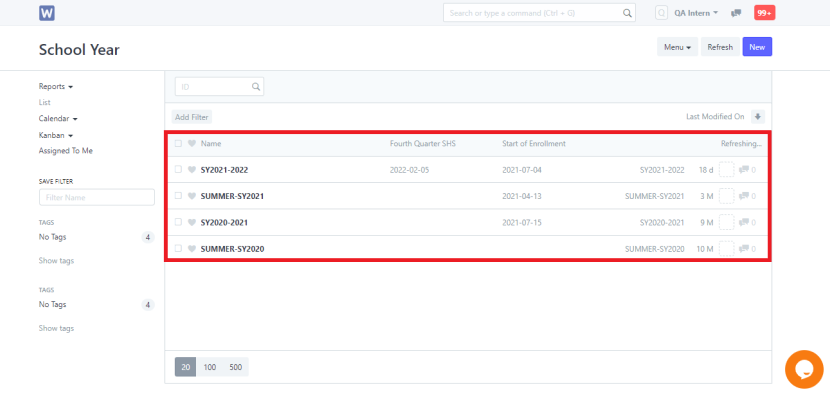Click the 2021-07-04 enrollment date

pyautogui.click(x=521, y=170)
